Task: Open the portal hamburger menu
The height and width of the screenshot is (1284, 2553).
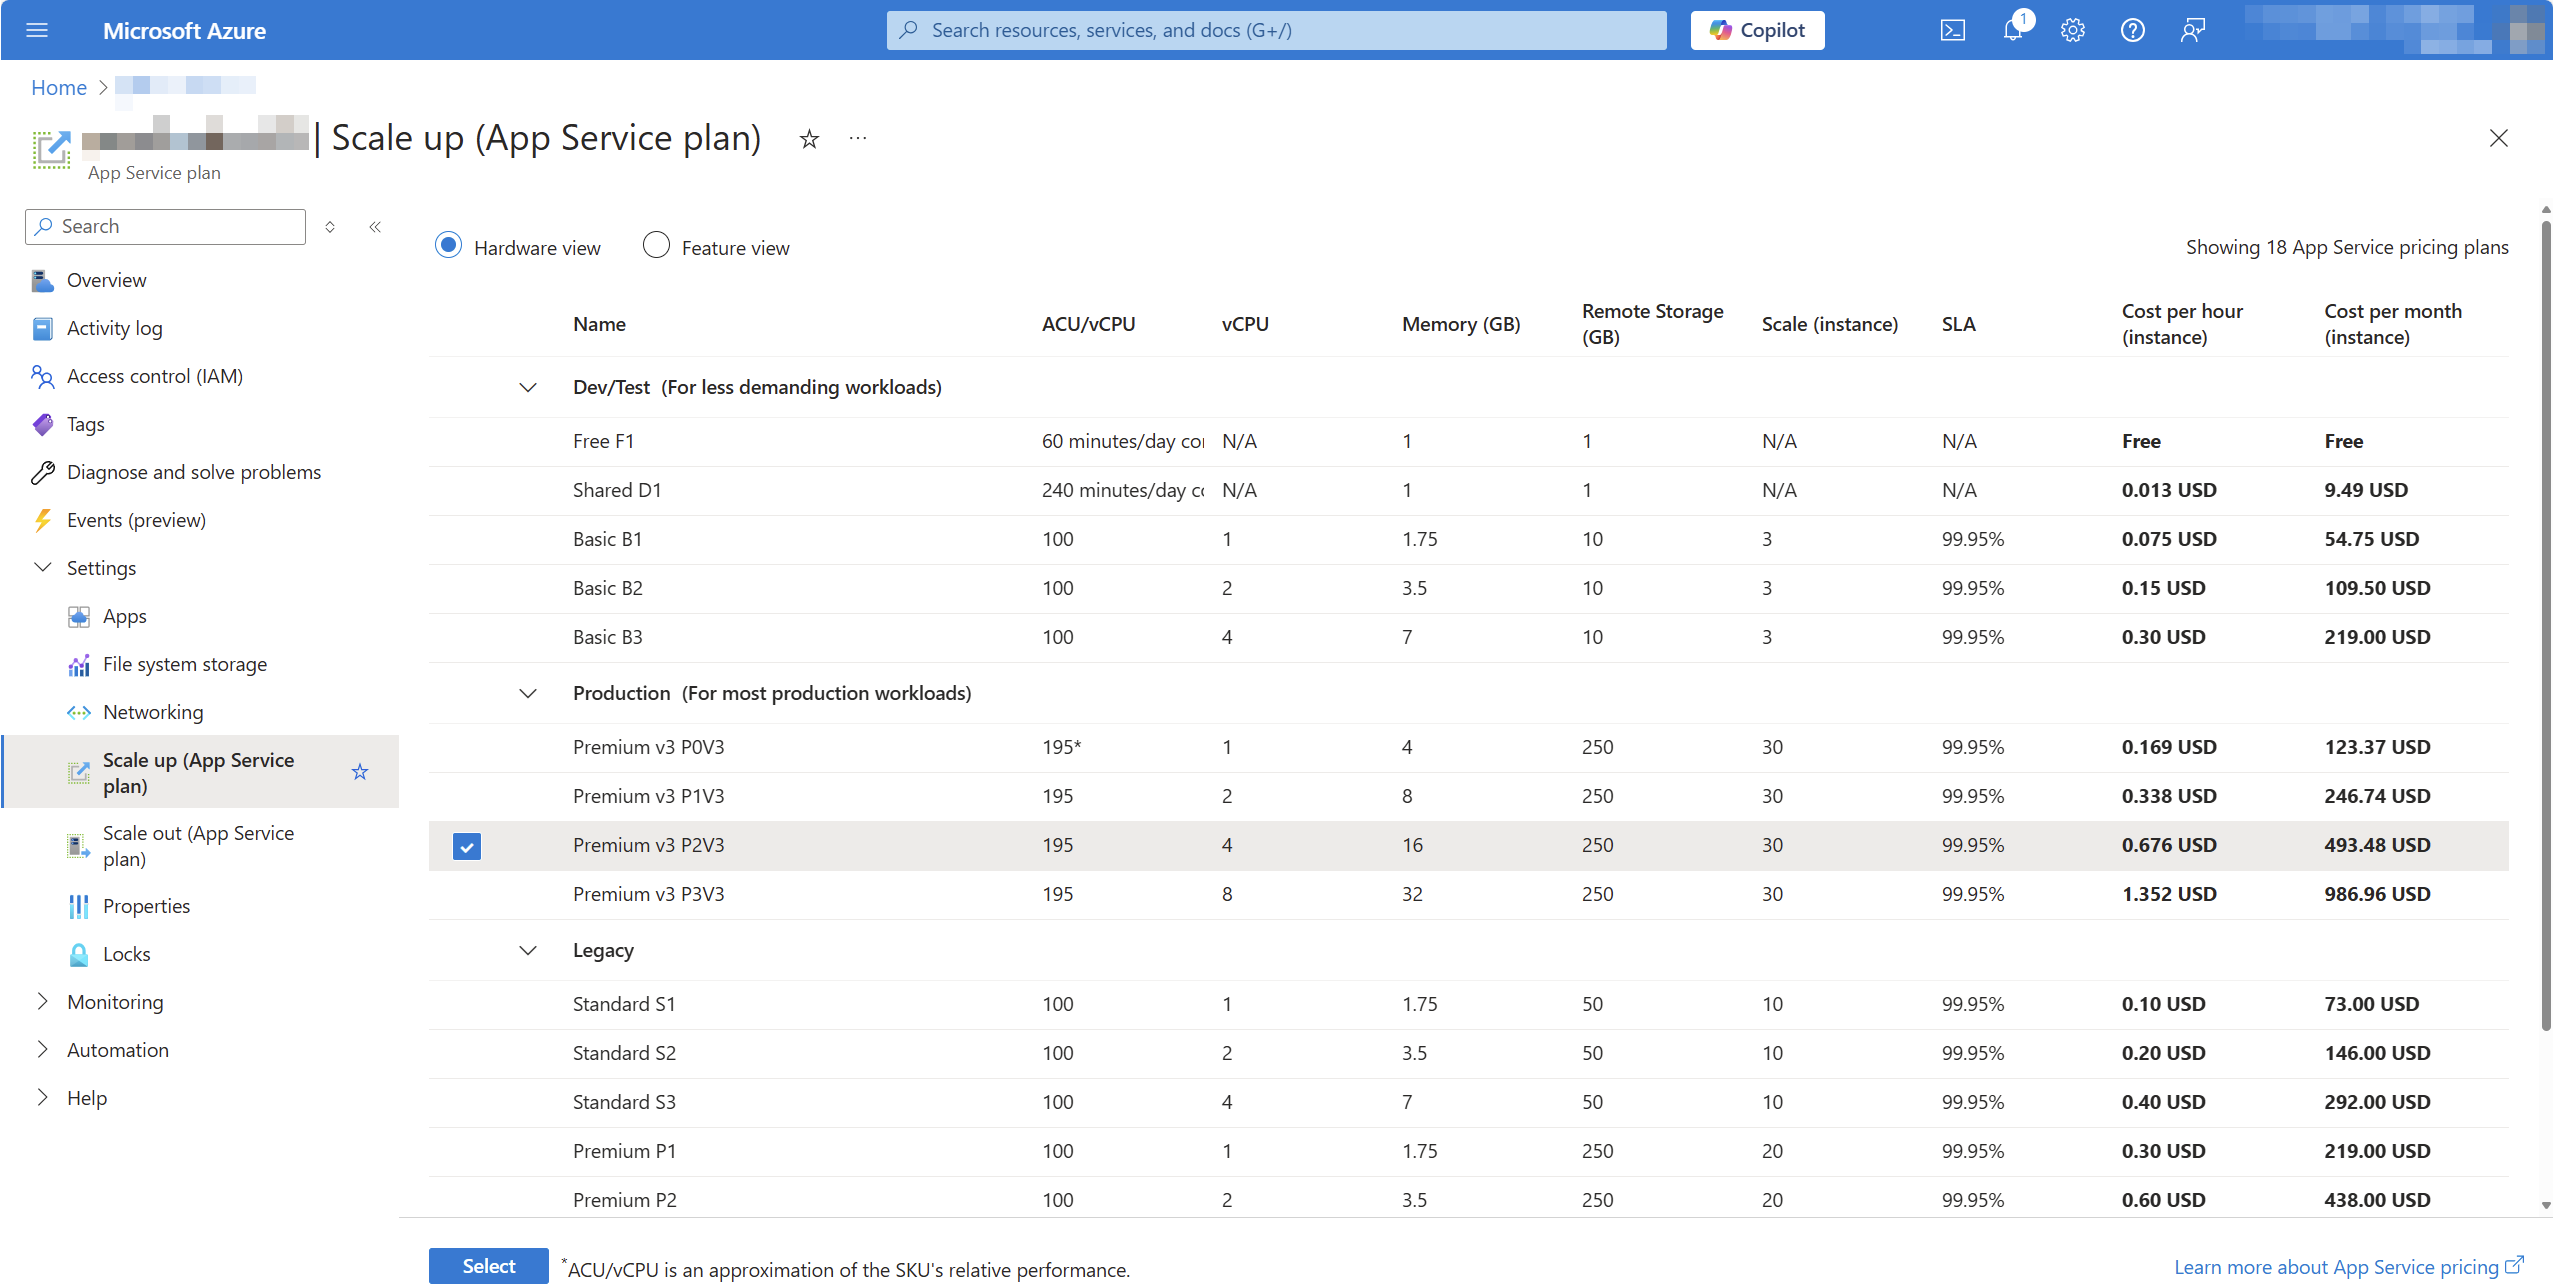Action: point(37,30)
